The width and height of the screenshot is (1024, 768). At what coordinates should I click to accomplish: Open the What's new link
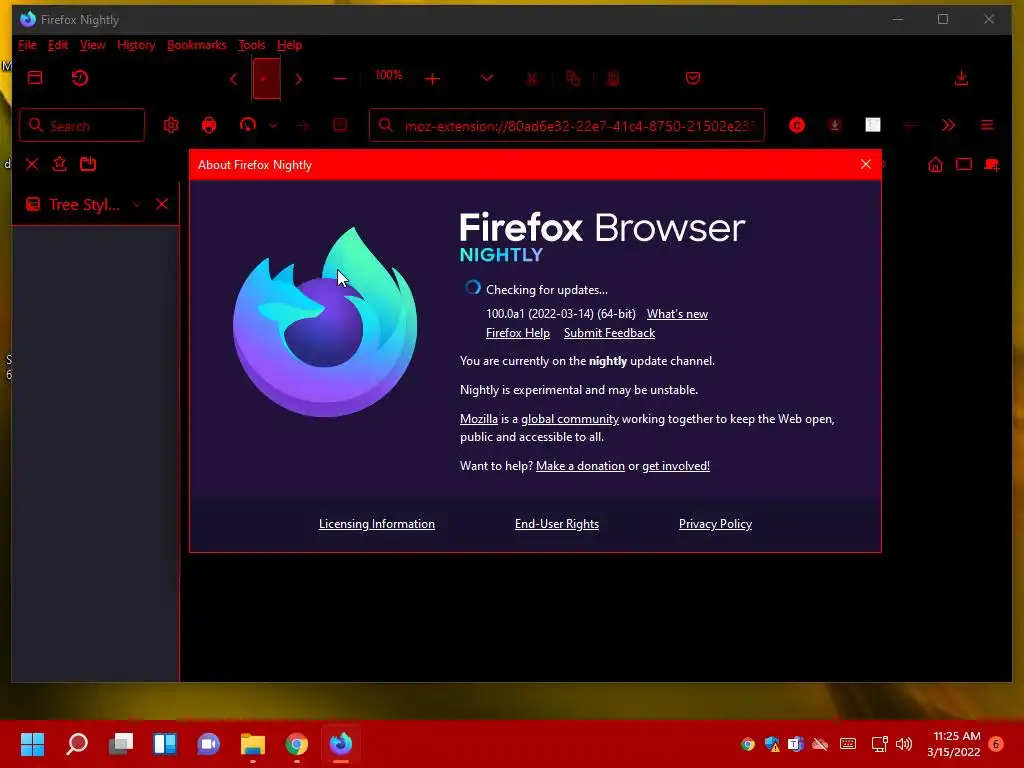(x=677, y=314)
